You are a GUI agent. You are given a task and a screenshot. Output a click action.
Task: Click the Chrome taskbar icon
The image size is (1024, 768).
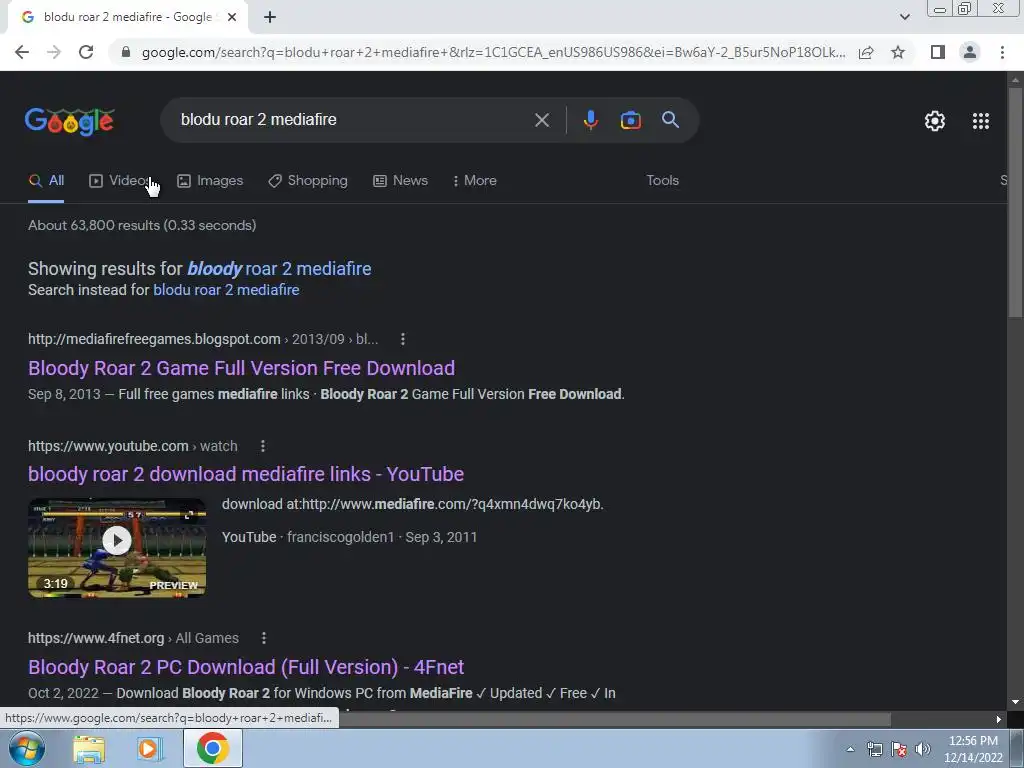212,748
